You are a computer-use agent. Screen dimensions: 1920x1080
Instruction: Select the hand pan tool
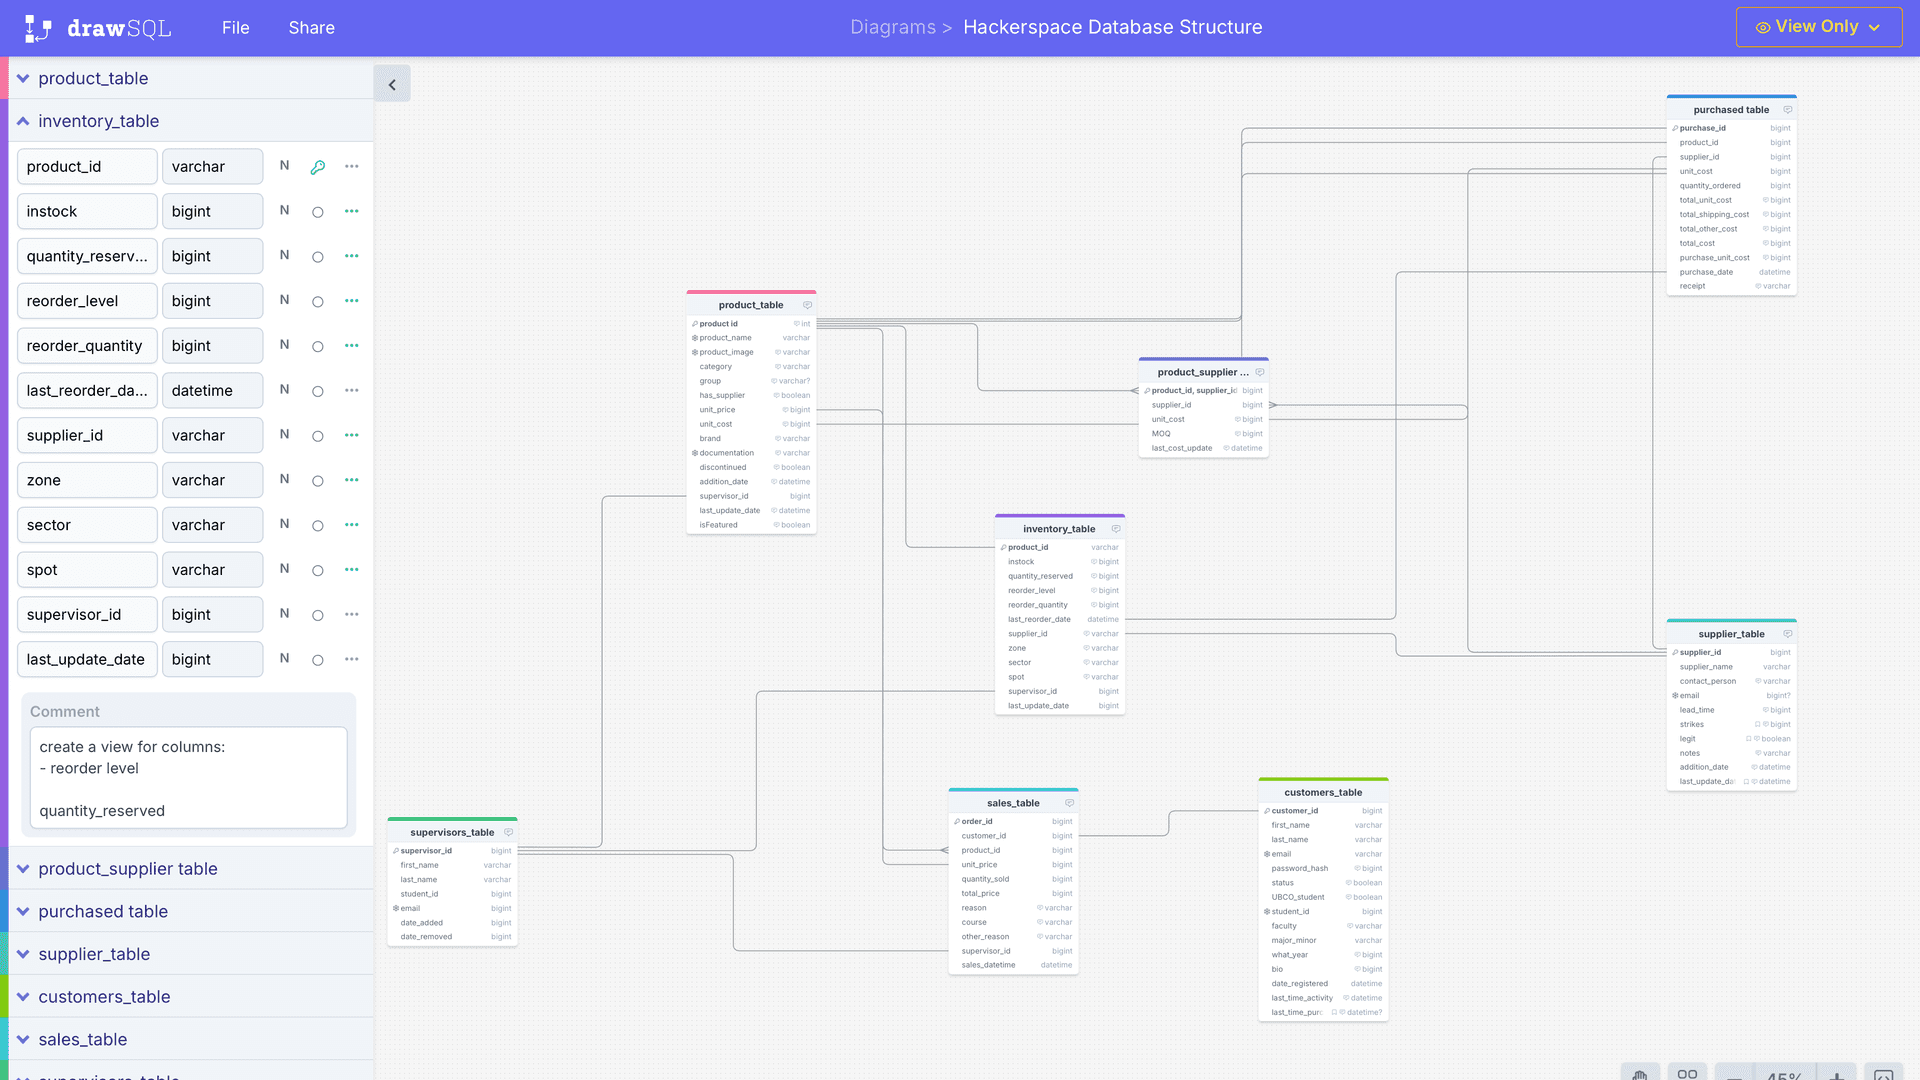tap(1640, 1074)
